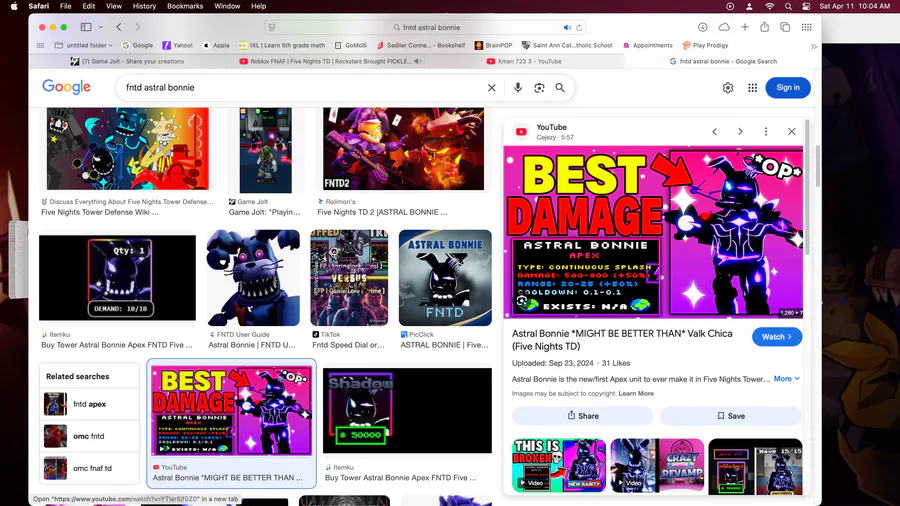Show more bookmarks chevron
The image size is (900, 506).
point(813,46)
